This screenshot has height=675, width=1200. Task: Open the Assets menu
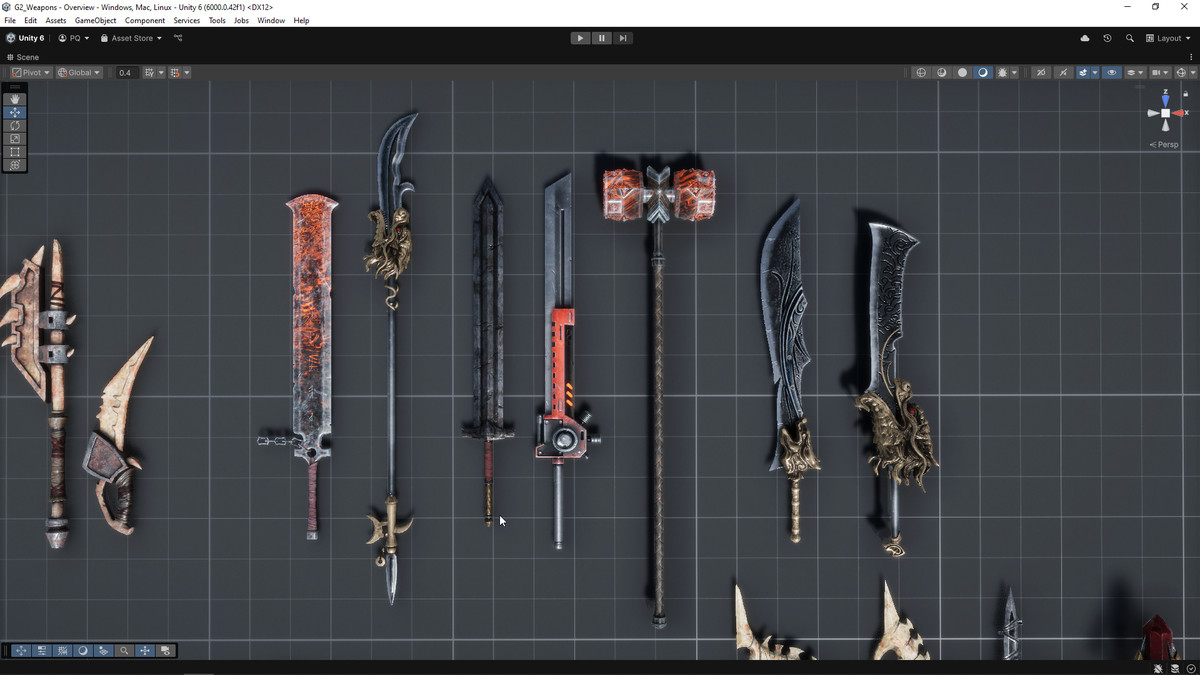(x=56, y=20)
